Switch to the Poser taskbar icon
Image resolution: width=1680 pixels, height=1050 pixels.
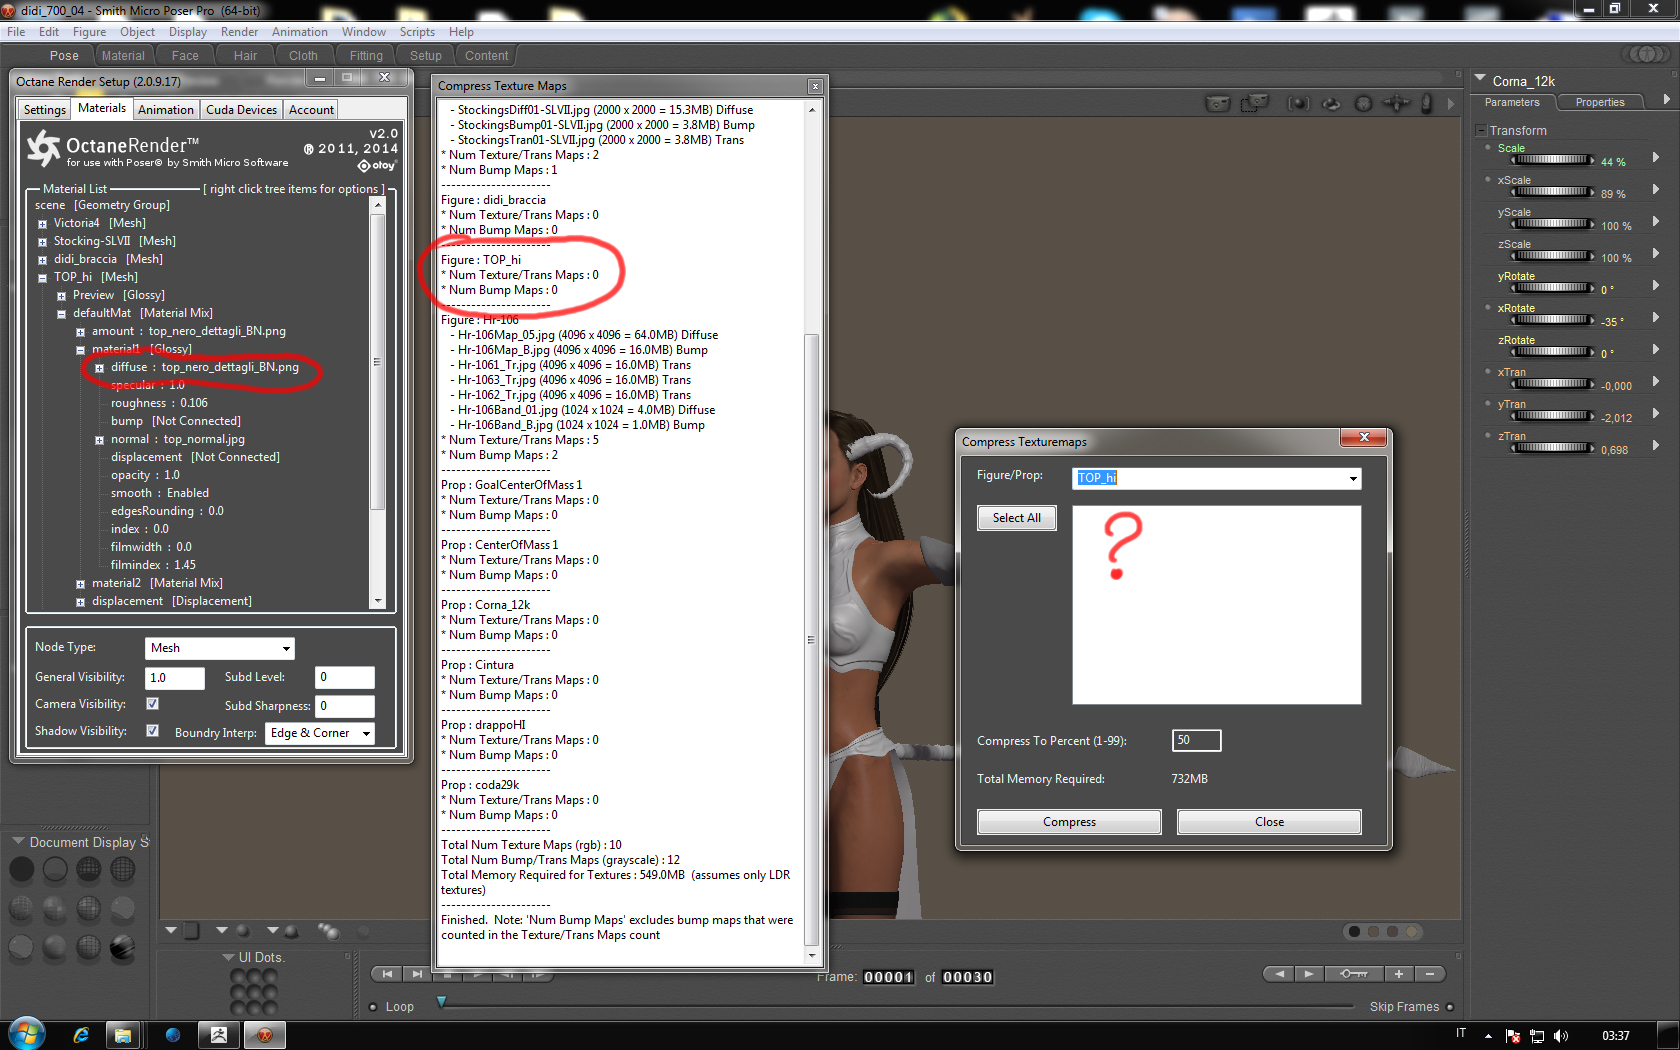(265, 1035)
